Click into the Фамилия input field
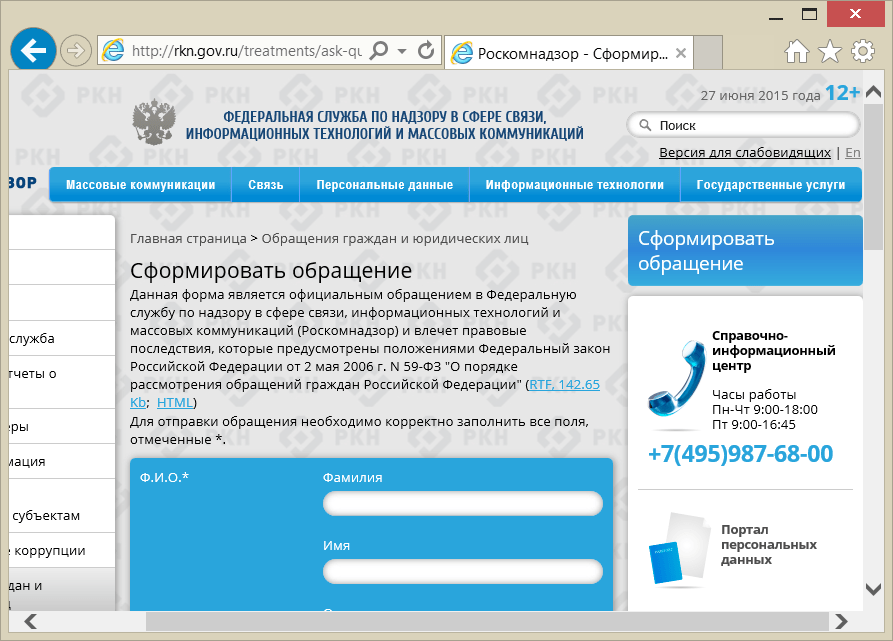 pos(462,503)
